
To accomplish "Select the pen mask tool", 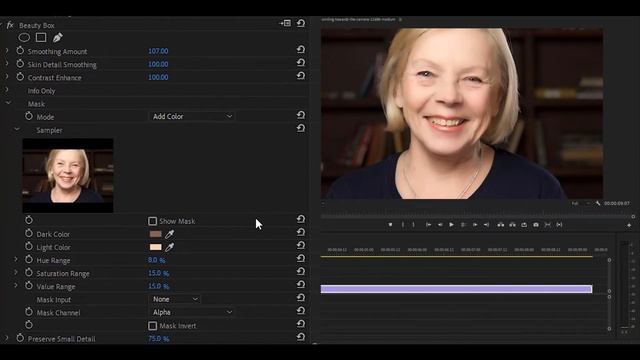I will [58, 38].
